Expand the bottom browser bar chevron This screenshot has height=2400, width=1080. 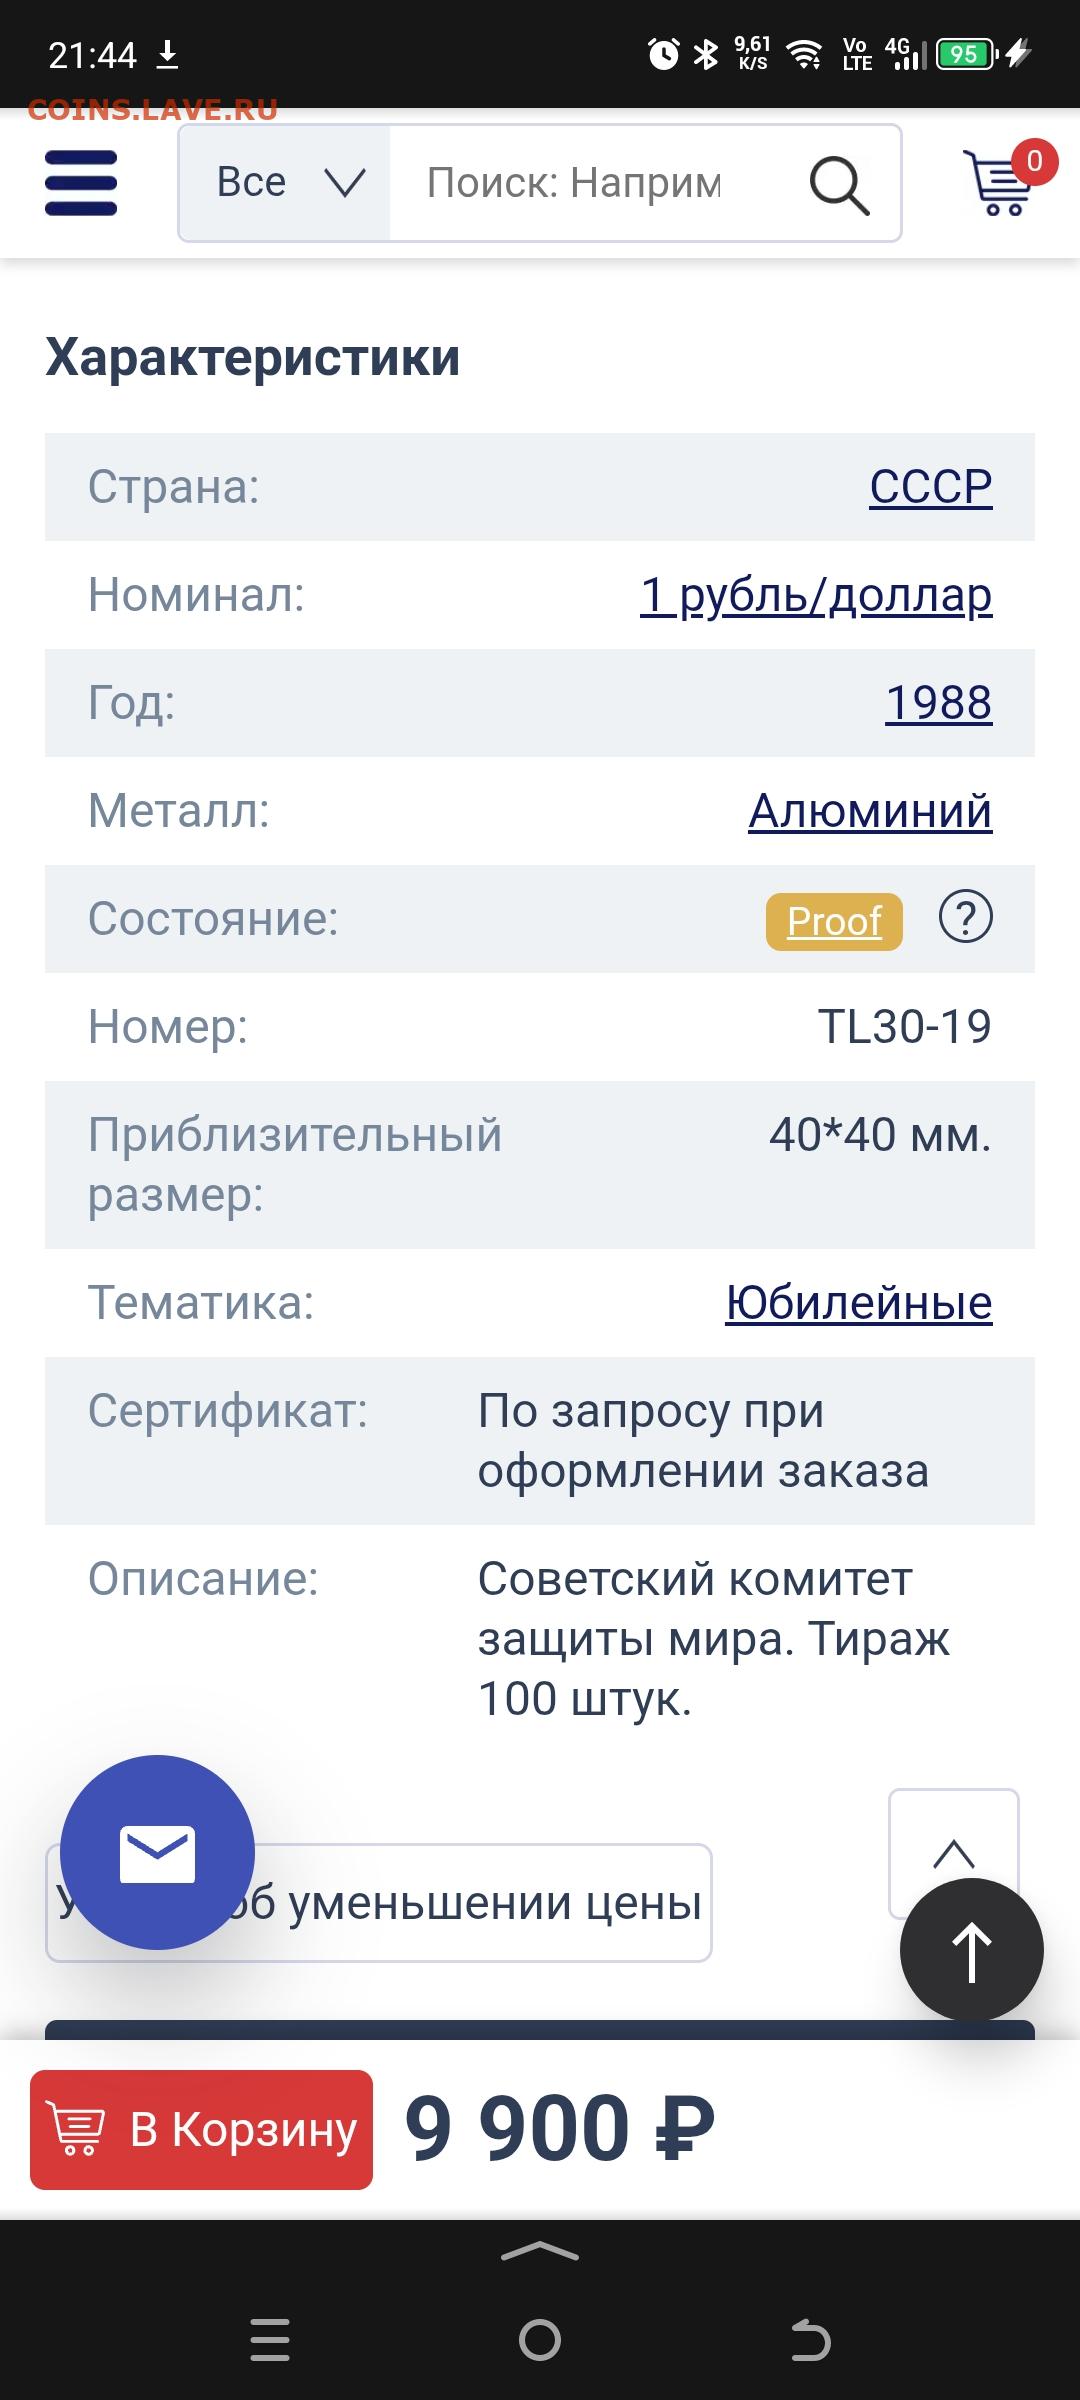coord(540,2253)
